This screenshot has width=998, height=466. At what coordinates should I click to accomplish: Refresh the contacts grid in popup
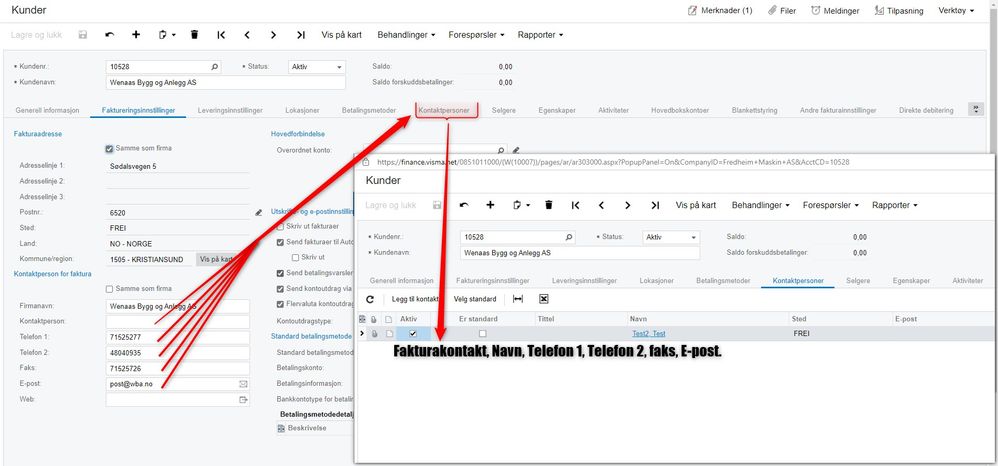[x=370, y=299]
